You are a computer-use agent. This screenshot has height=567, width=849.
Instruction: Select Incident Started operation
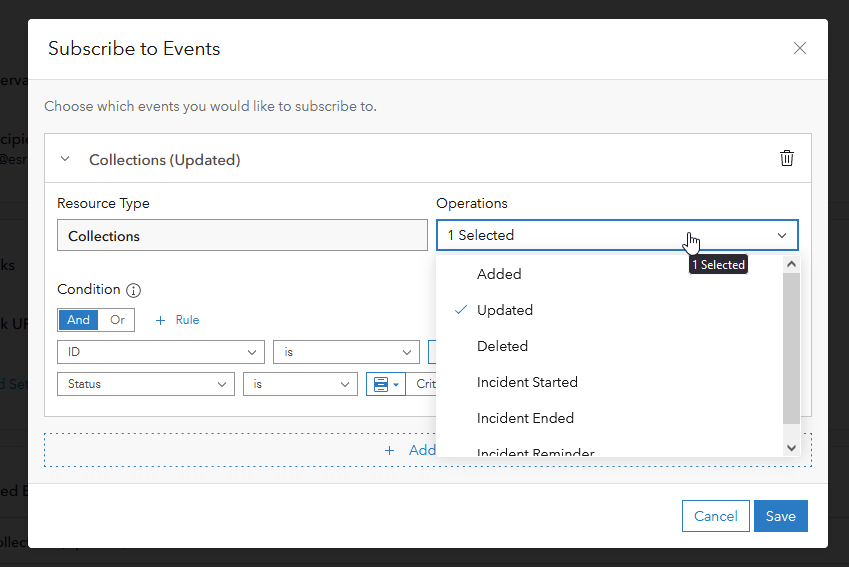pos(527,382)
